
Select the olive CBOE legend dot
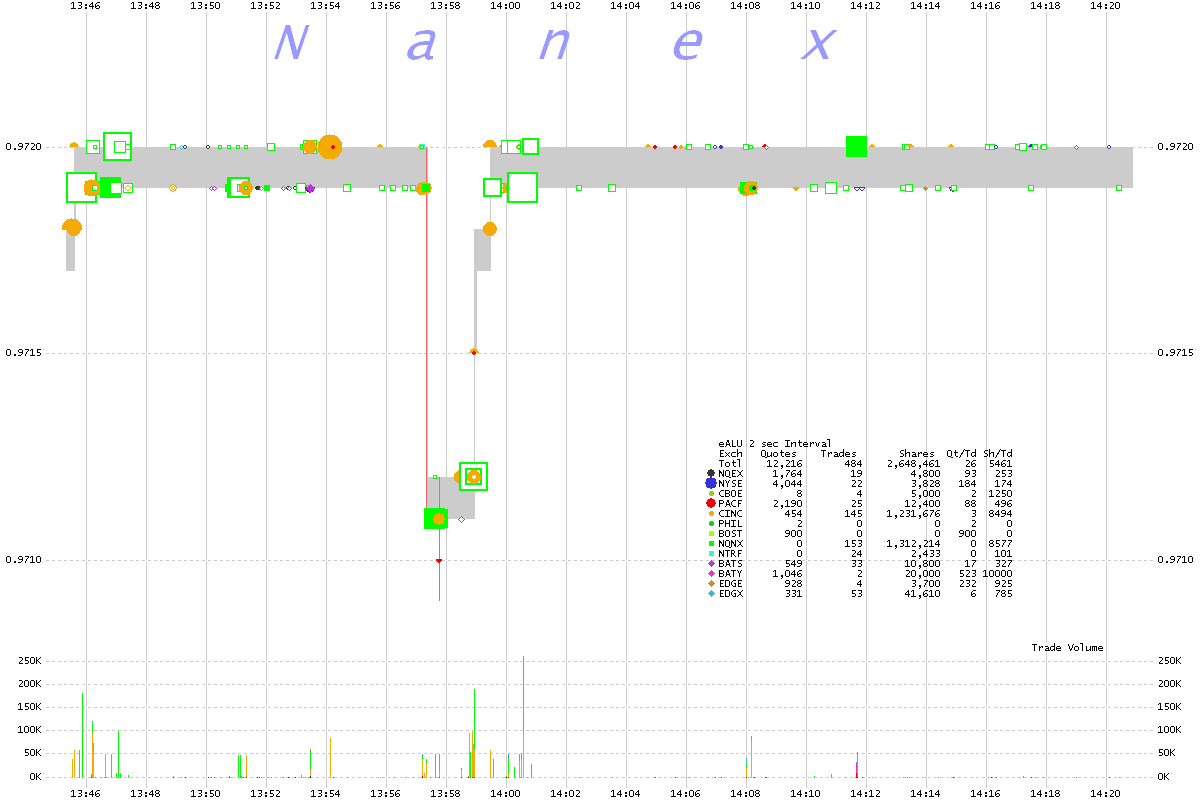pyautogui.click(x=710, y=493)
